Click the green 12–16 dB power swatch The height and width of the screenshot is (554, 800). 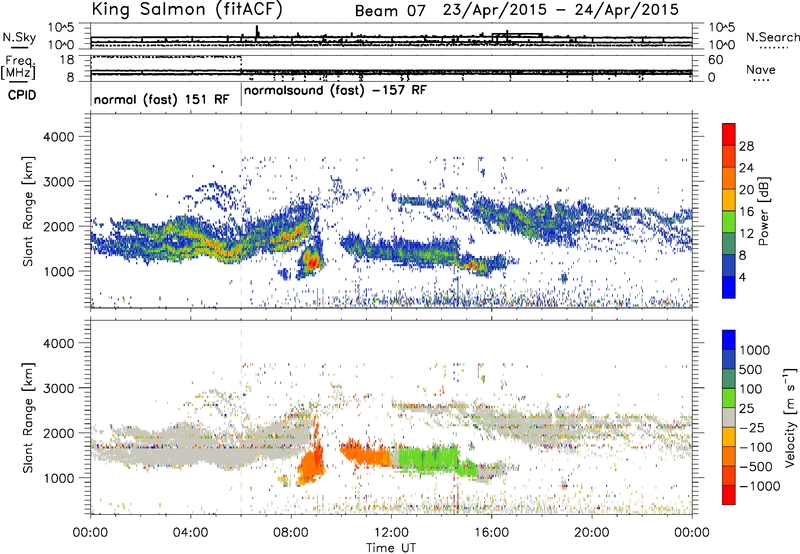tap(729, 222)
